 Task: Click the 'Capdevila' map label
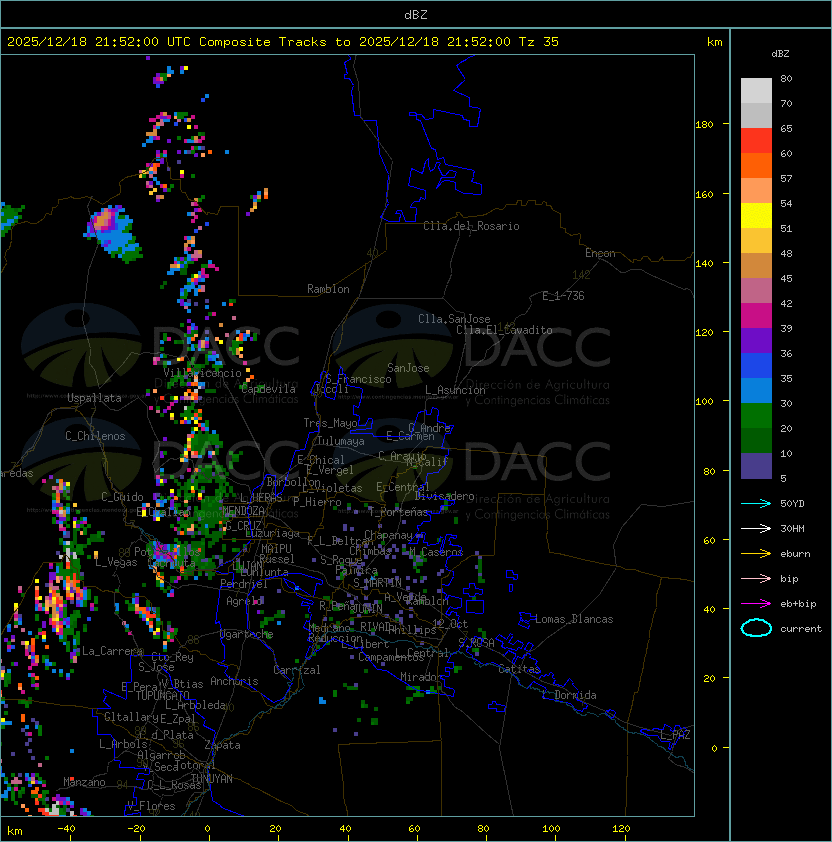tap(268, 389)
